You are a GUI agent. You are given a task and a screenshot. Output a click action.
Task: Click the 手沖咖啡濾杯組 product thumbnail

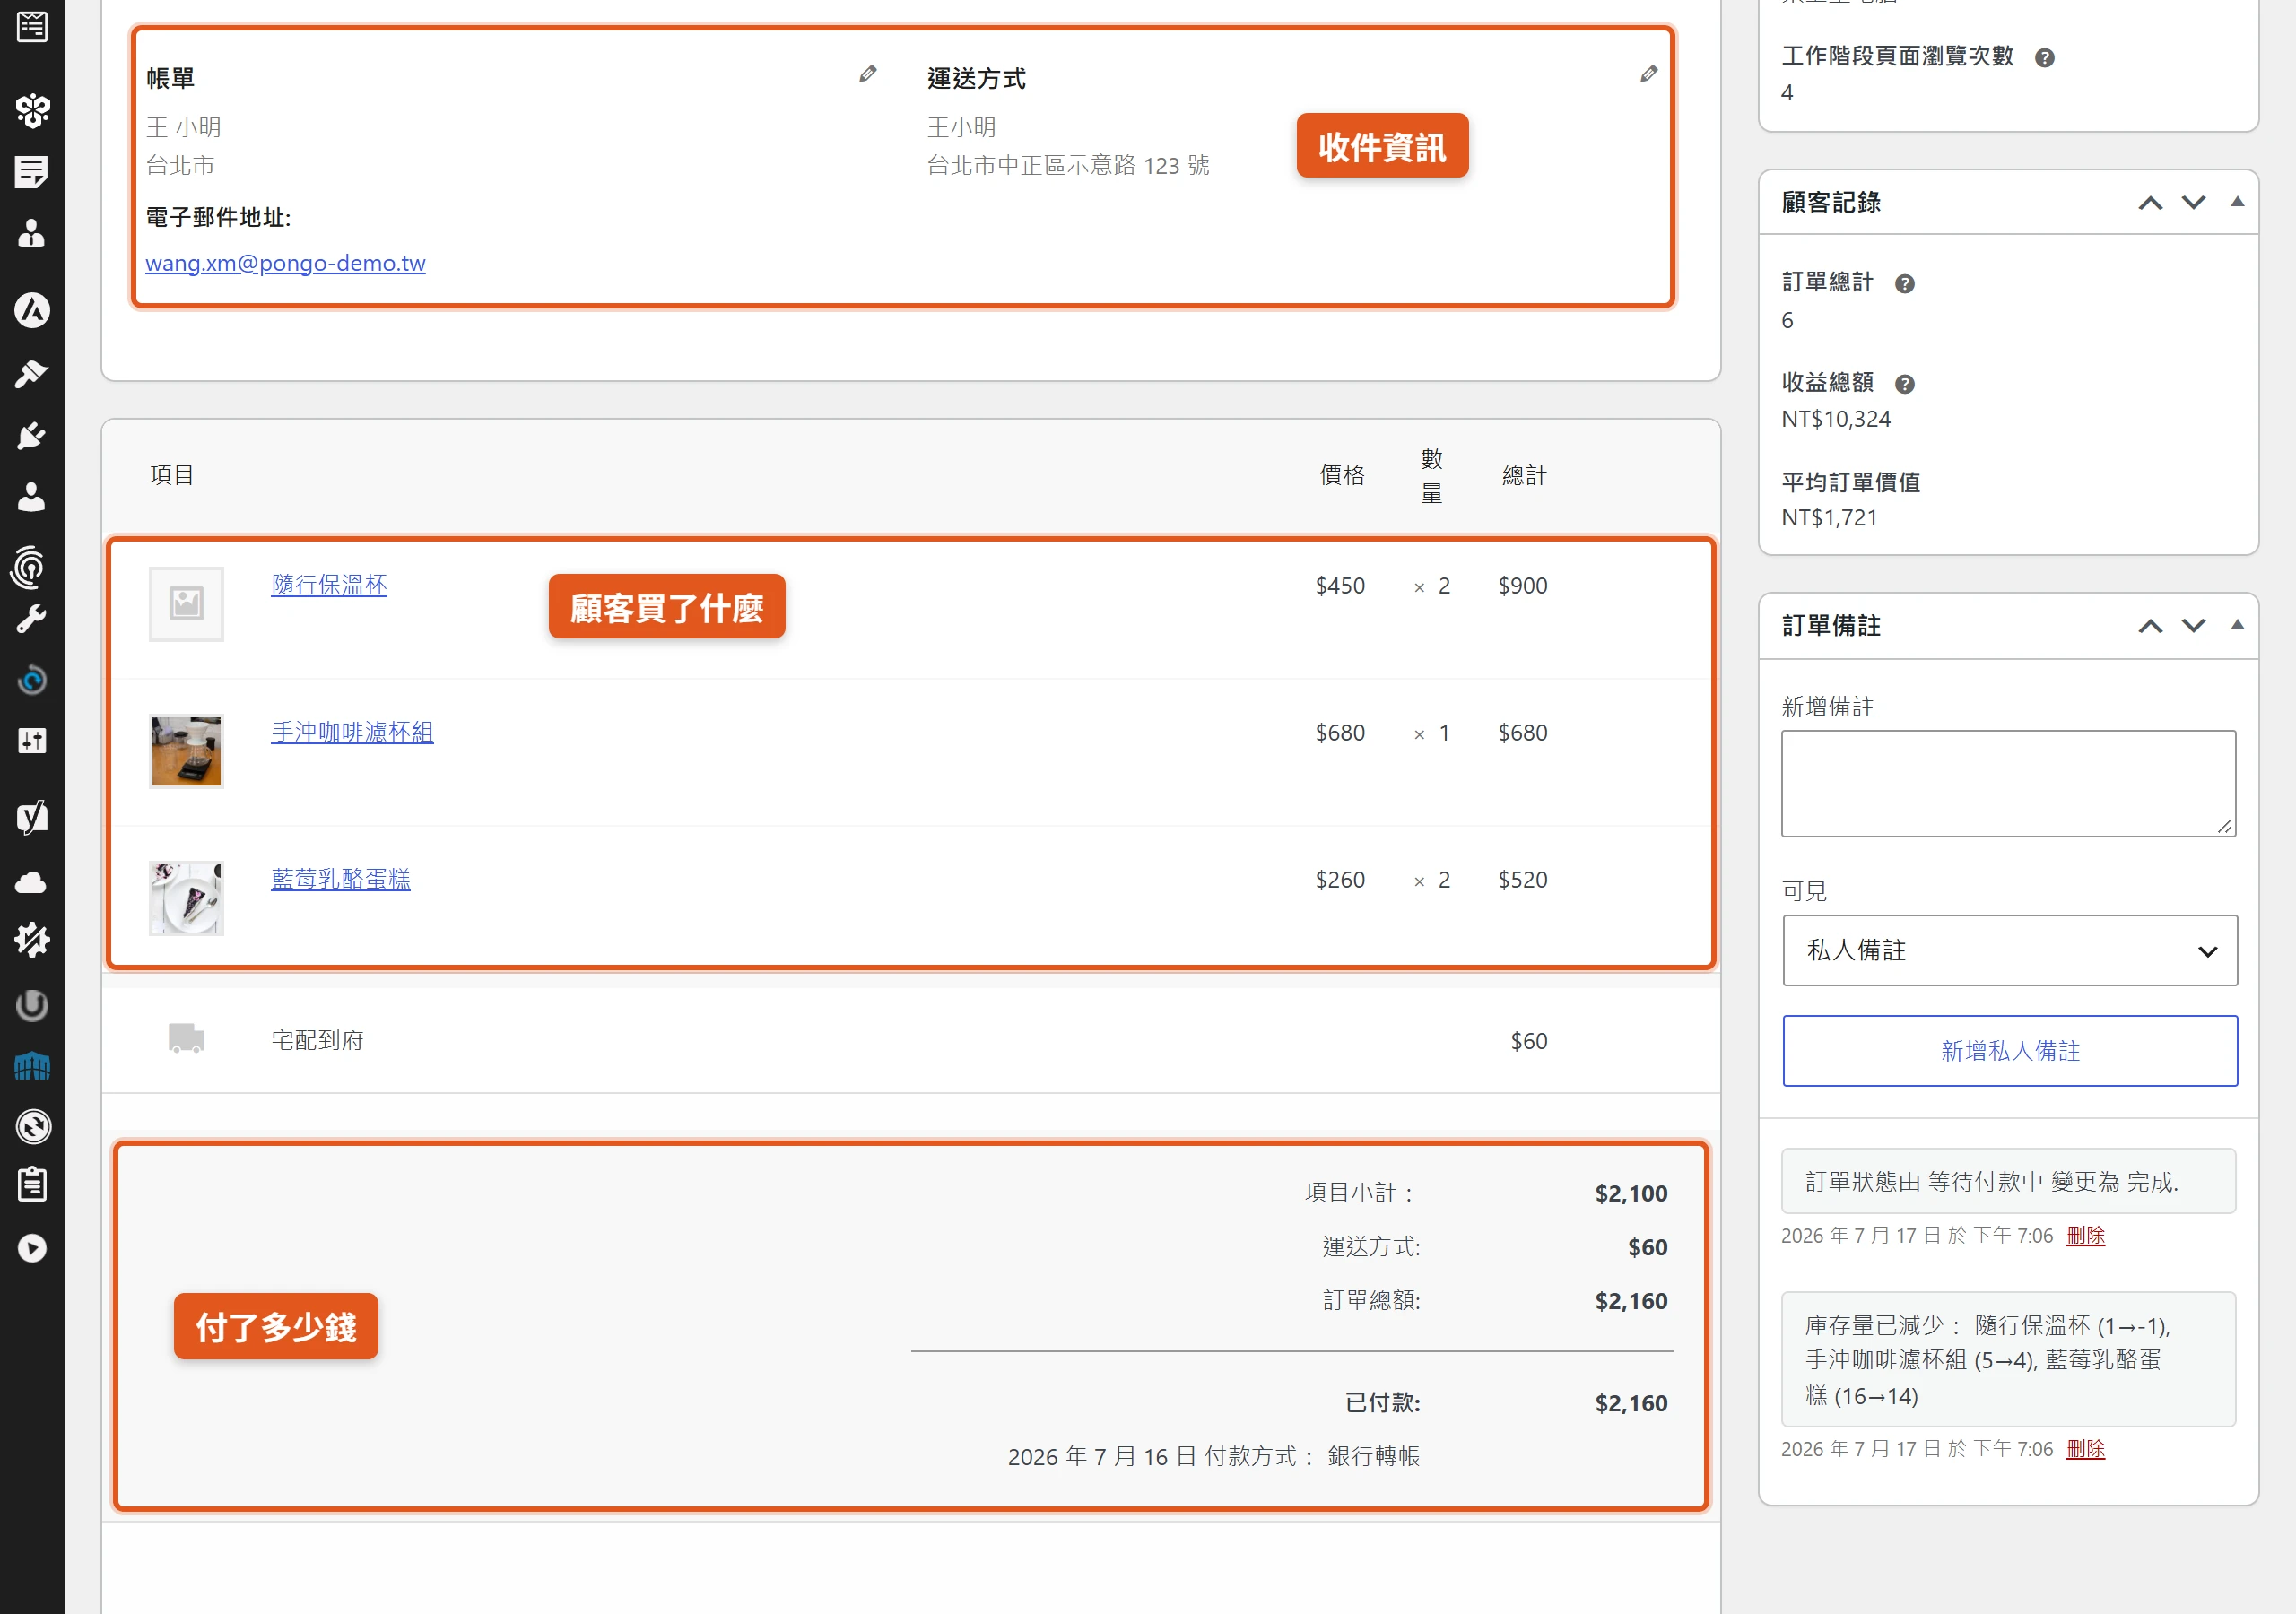click(186, 751)
